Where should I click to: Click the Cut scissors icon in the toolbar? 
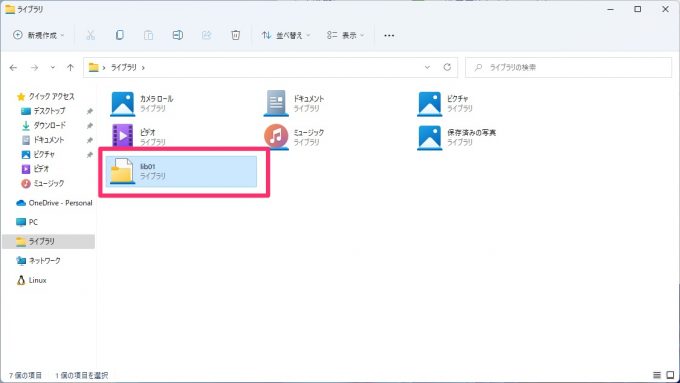coord(90,35)
